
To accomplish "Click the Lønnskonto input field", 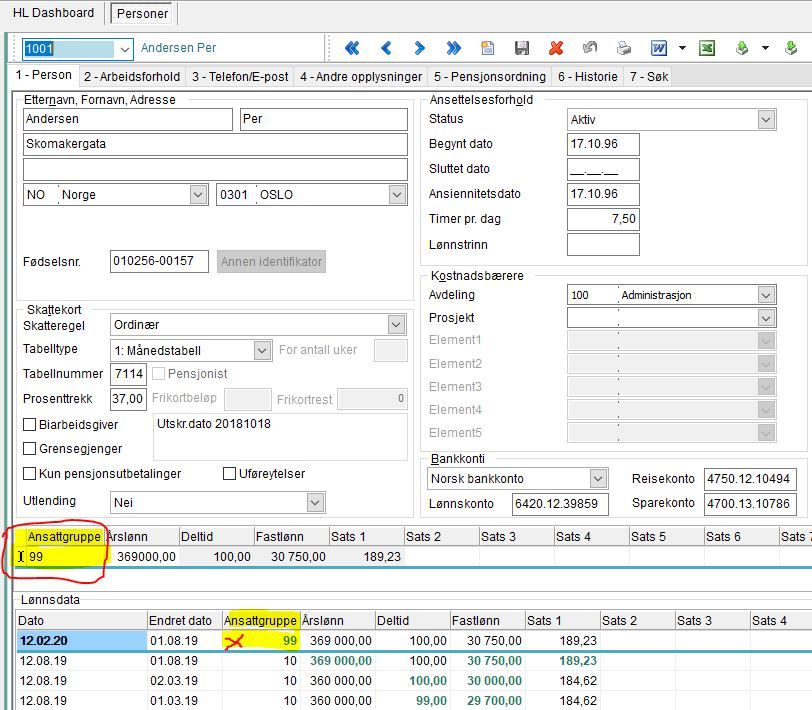I will tap(560, 504).
